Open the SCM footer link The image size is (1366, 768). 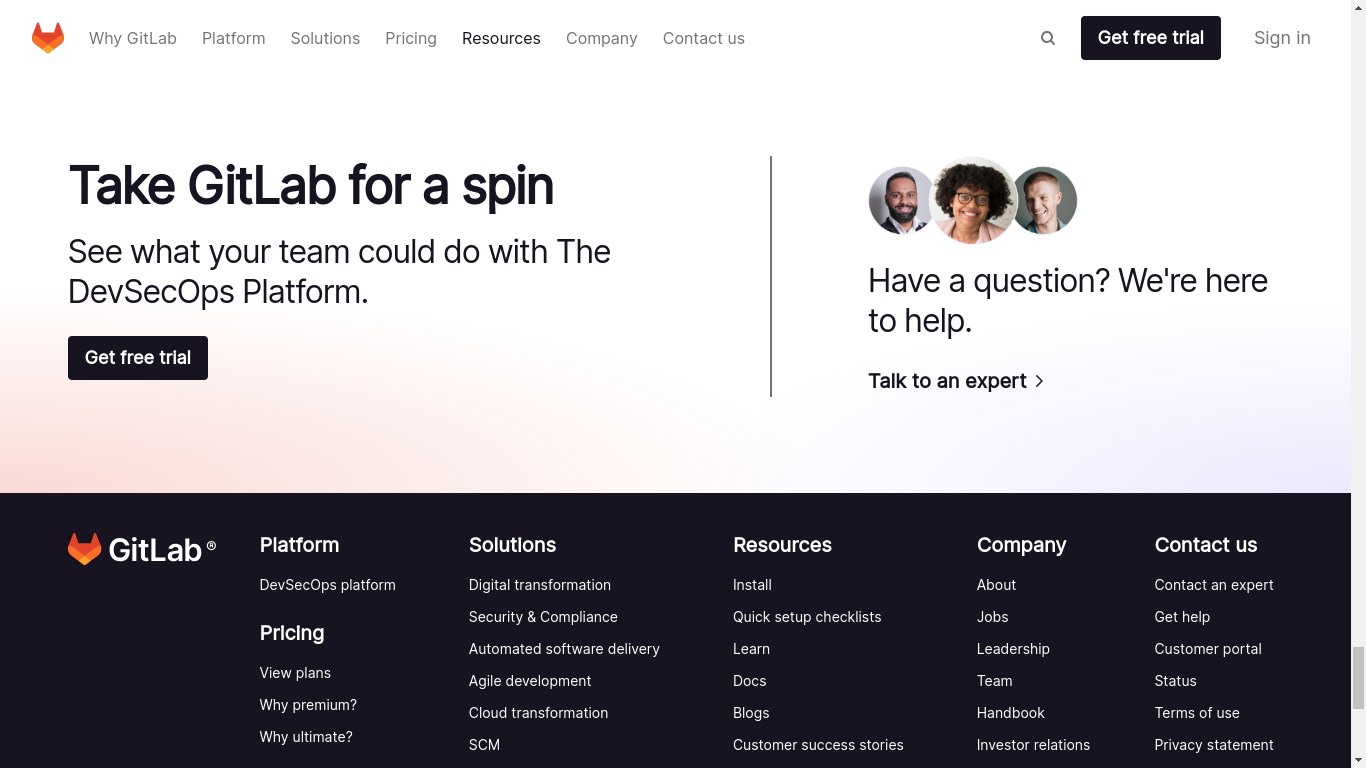484,745
